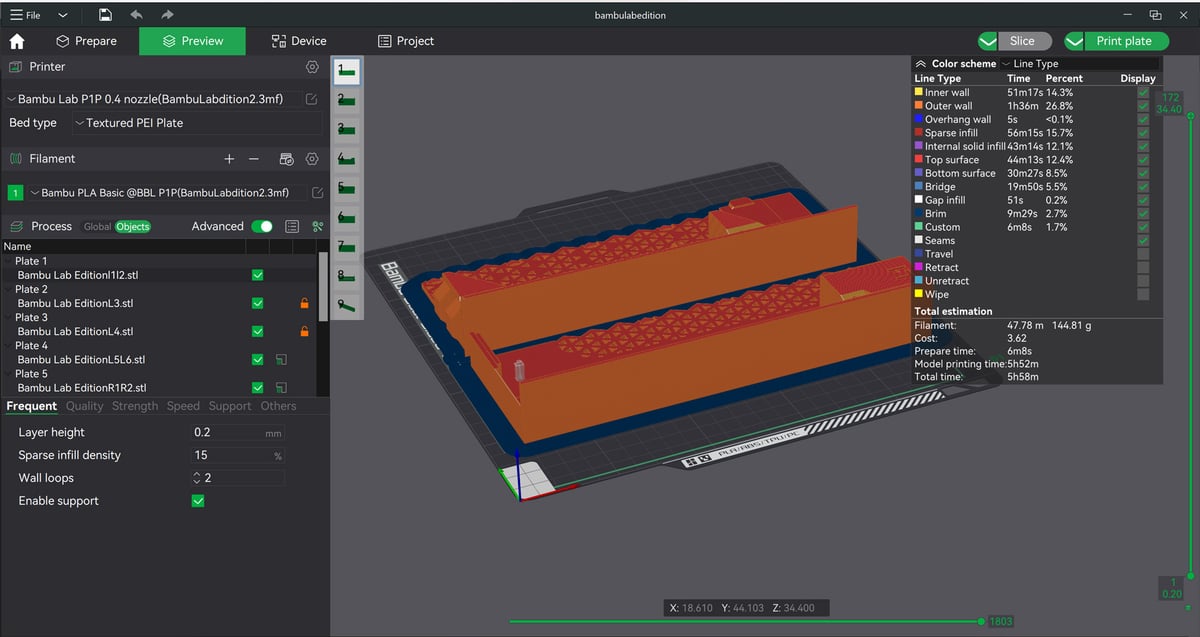
Task: Open the Speed settings tab
Action: 183,406
